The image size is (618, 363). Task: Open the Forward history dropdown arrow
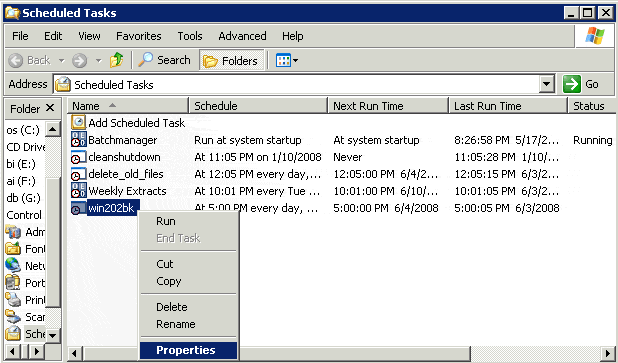click(x=99, y=61)
